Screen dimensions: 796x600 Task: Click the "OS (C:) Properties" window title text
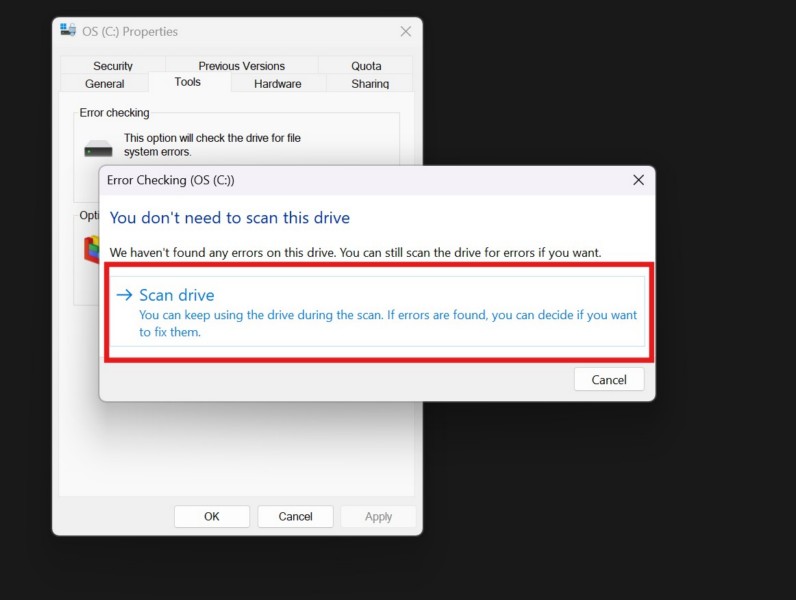tap(130, 31)
